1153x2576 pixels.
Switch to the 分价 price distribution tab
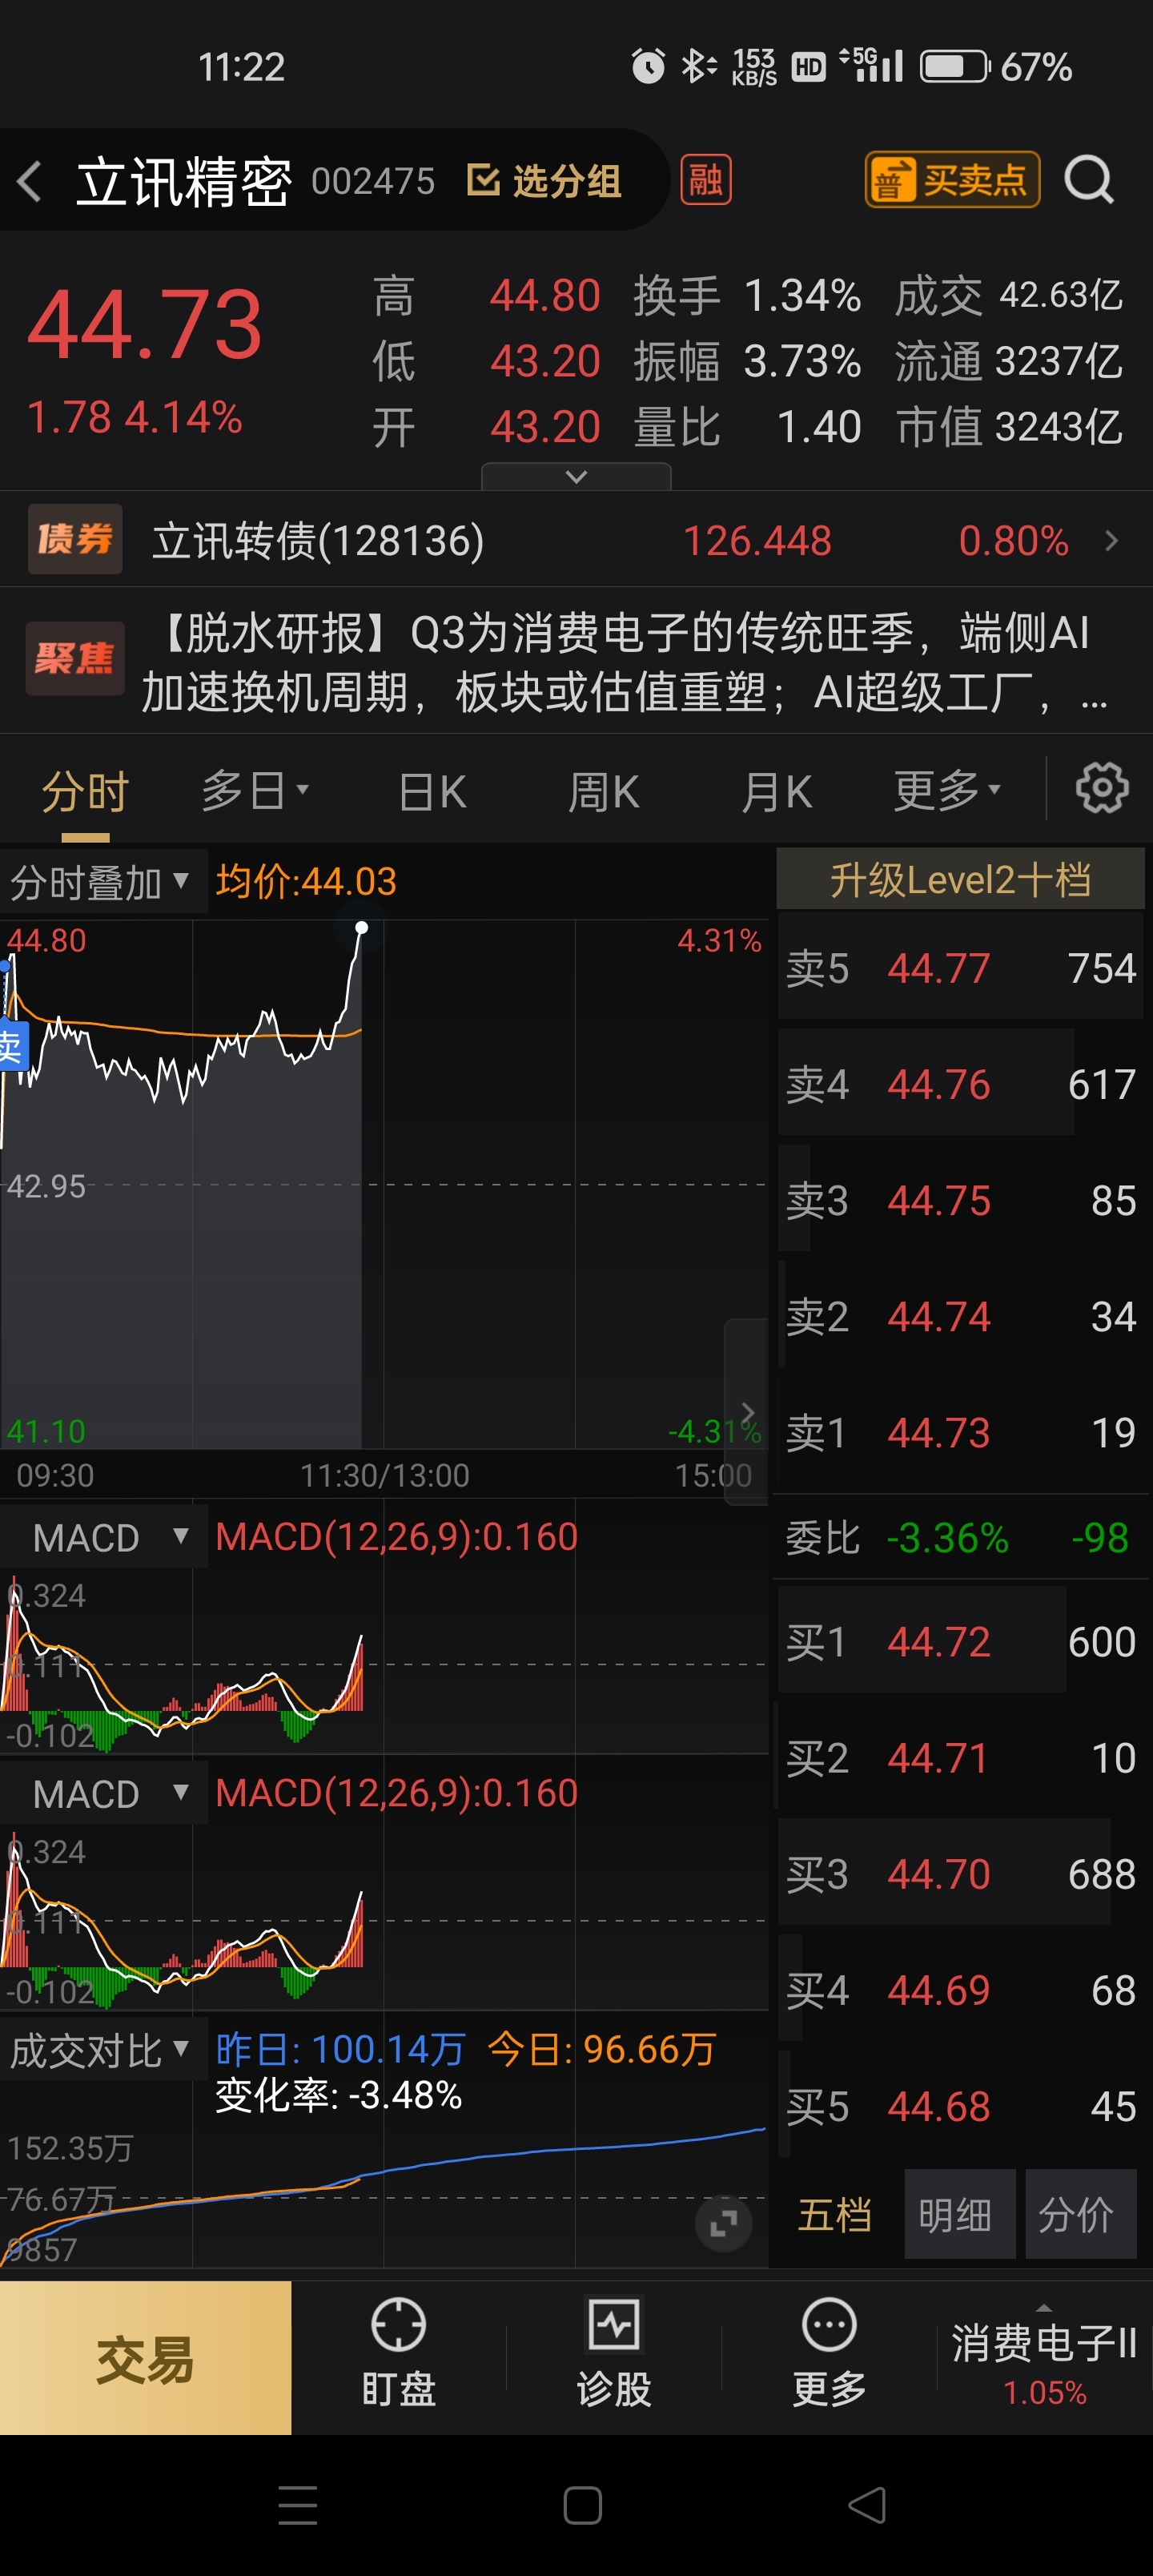click(1080, 2214)
